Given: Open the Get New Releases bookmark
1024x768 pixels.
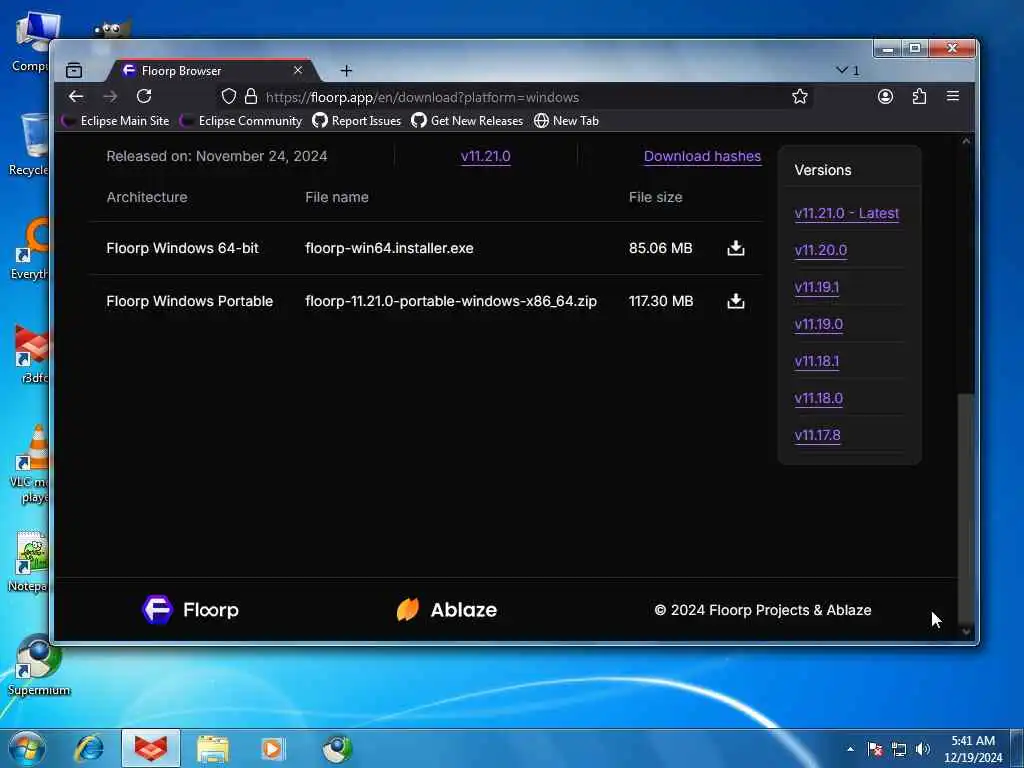Looking at the screenshot, I should pos(467,121).
